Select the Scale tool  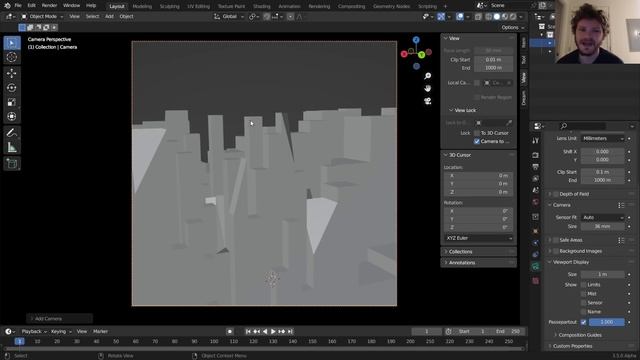tap(12, 102)
